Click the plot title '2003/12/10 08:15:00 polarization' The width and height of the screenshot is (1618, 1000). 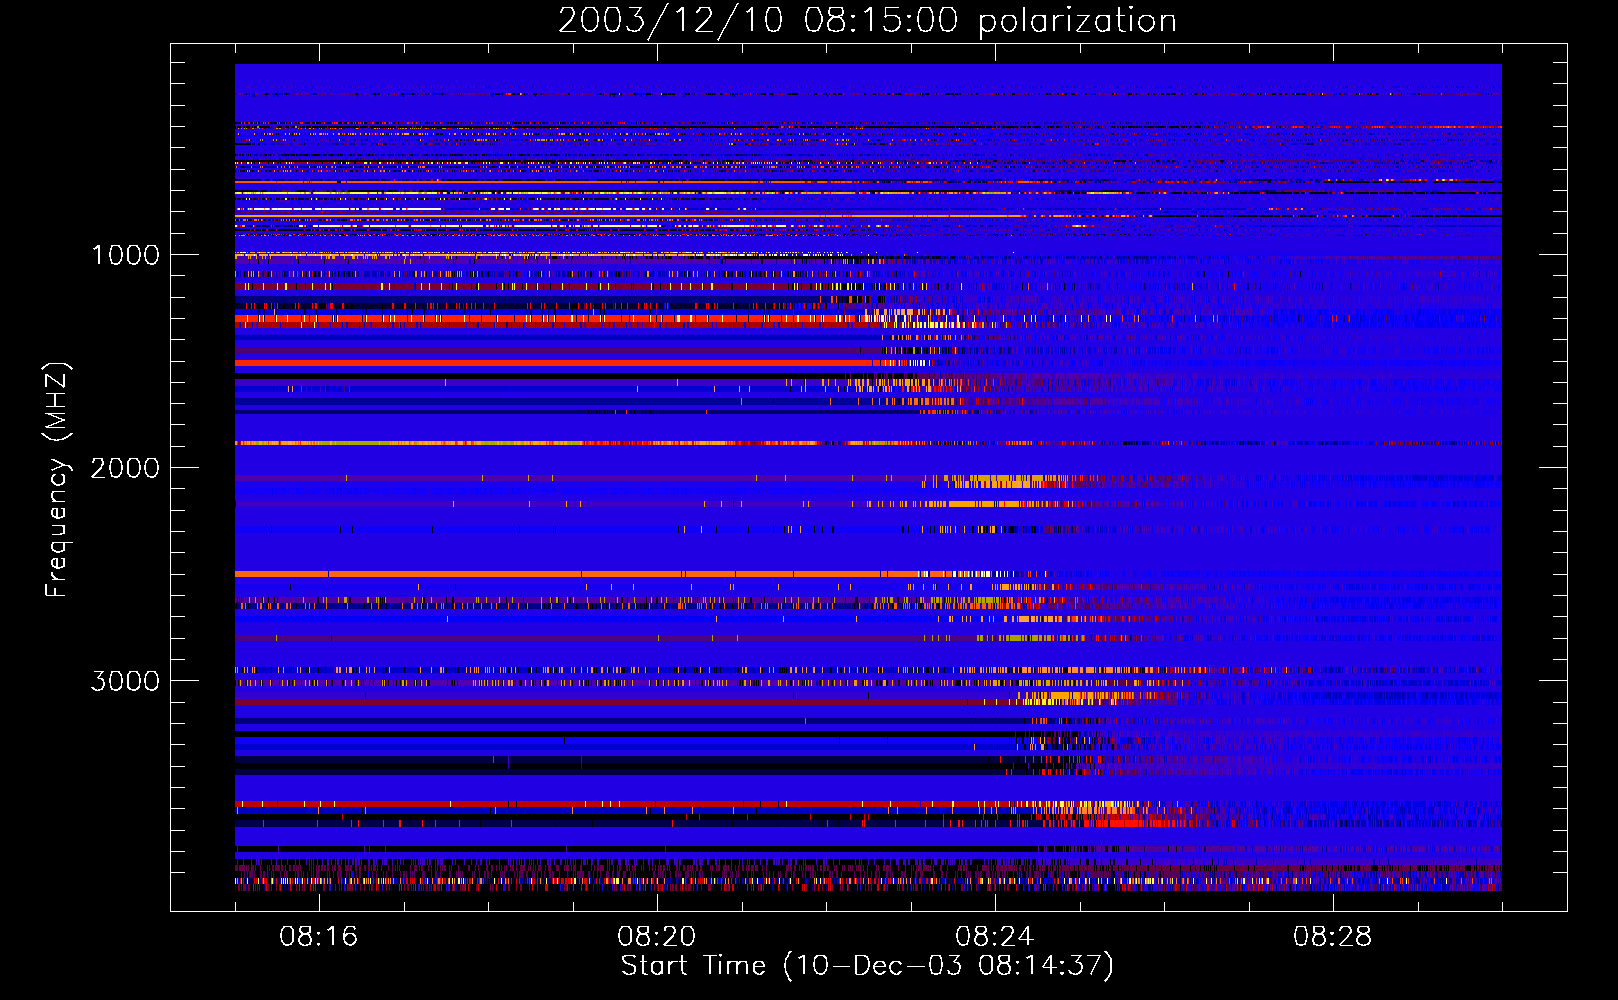(867, 21)
